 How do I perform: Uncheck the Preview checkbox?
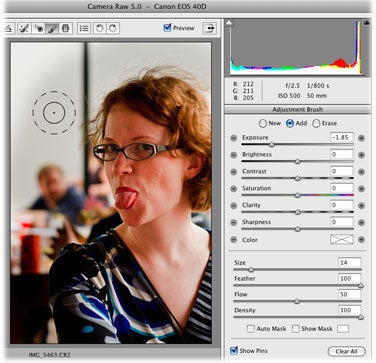point(167,28)
